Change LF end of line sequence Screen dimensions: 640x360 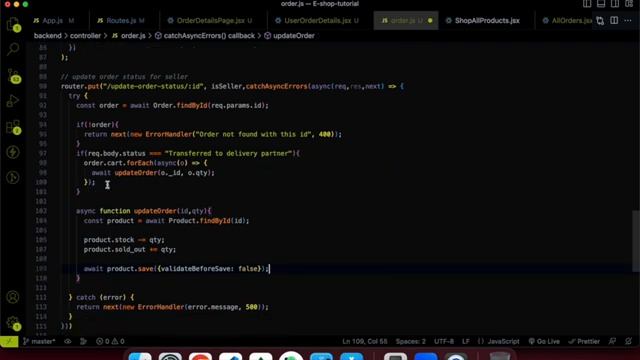tap(466, 342)
